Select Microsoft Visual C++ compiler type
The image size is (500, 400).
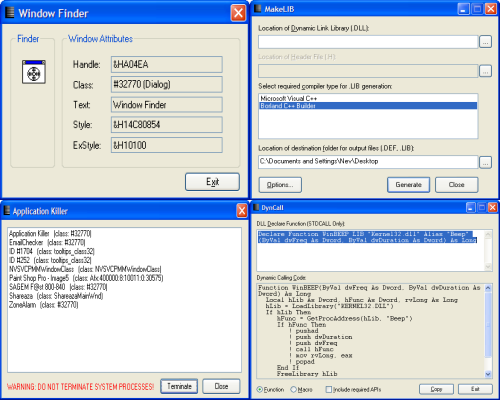368,98
